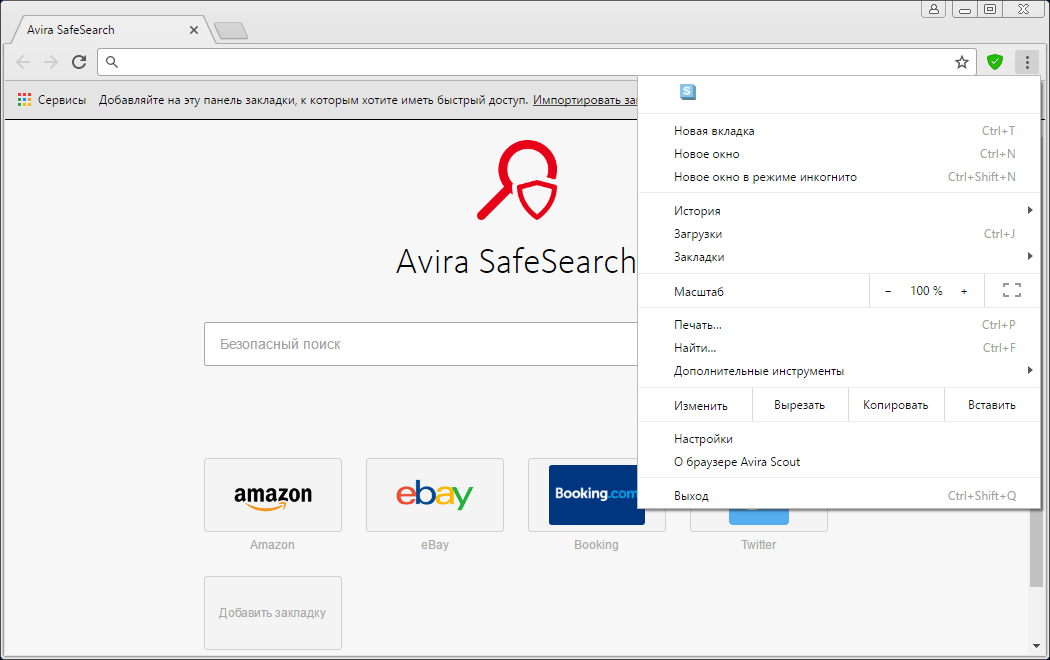Click the Безопасный поиск search field
Viewport: 1050px width, 660px height.
point(421,344)
